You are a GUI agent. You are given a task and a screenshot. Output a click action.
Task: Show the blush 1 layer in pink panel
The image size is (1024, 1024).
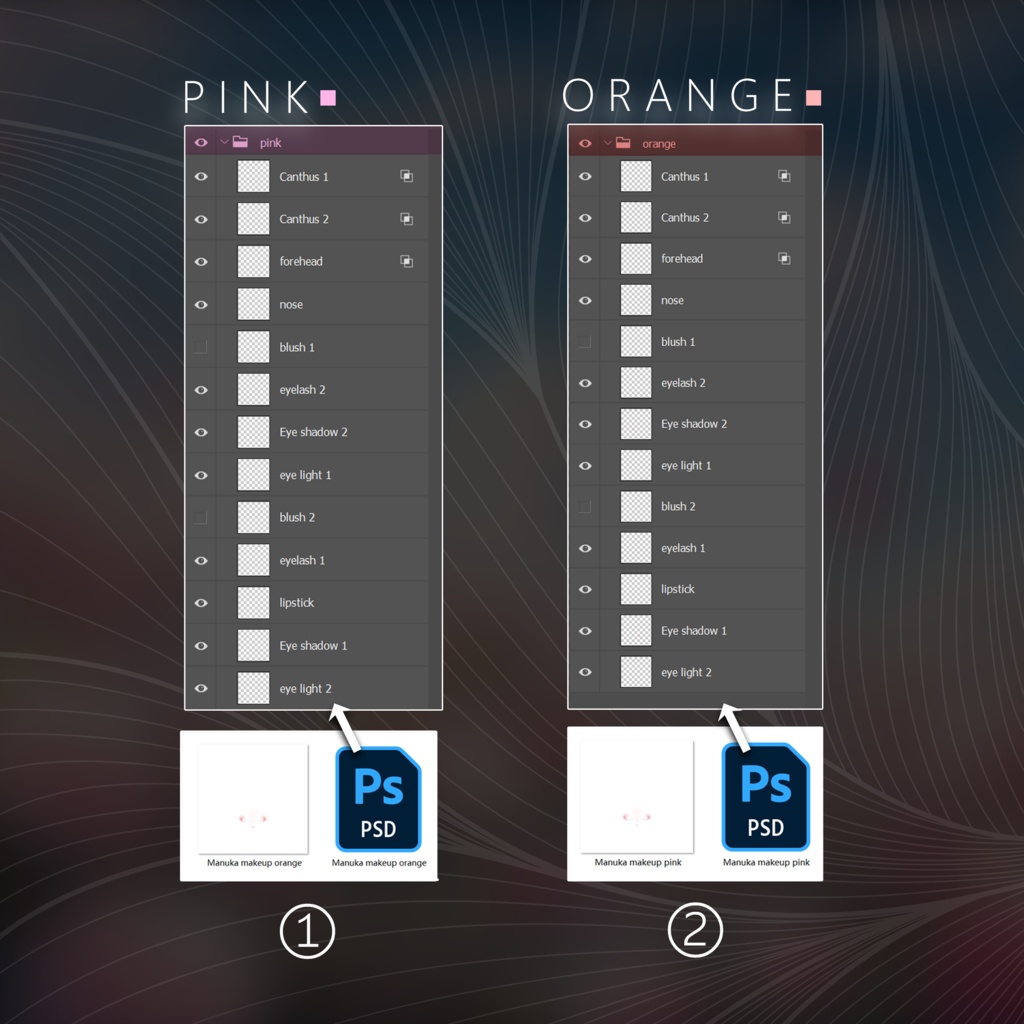coord(201,347)
